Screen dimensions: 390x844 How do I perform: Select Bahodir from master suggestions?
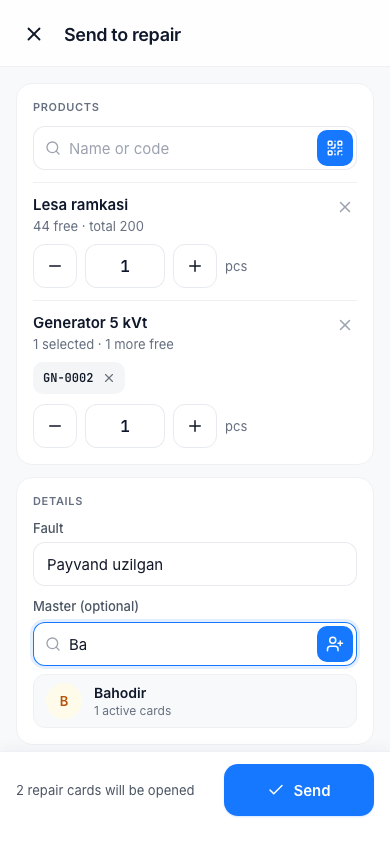pyautogui.click(x=195, y=701)
